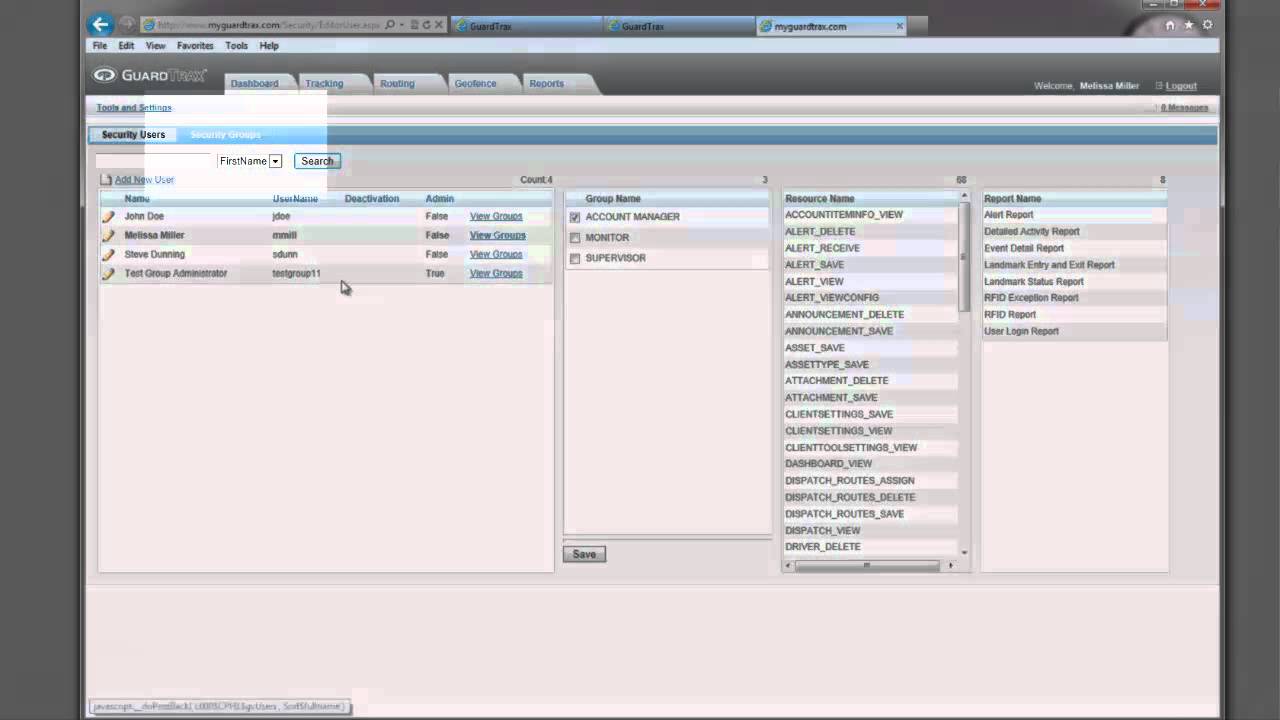Click the Save button under groups
This screenshot has height=720, width=1280.
point(584,554)
